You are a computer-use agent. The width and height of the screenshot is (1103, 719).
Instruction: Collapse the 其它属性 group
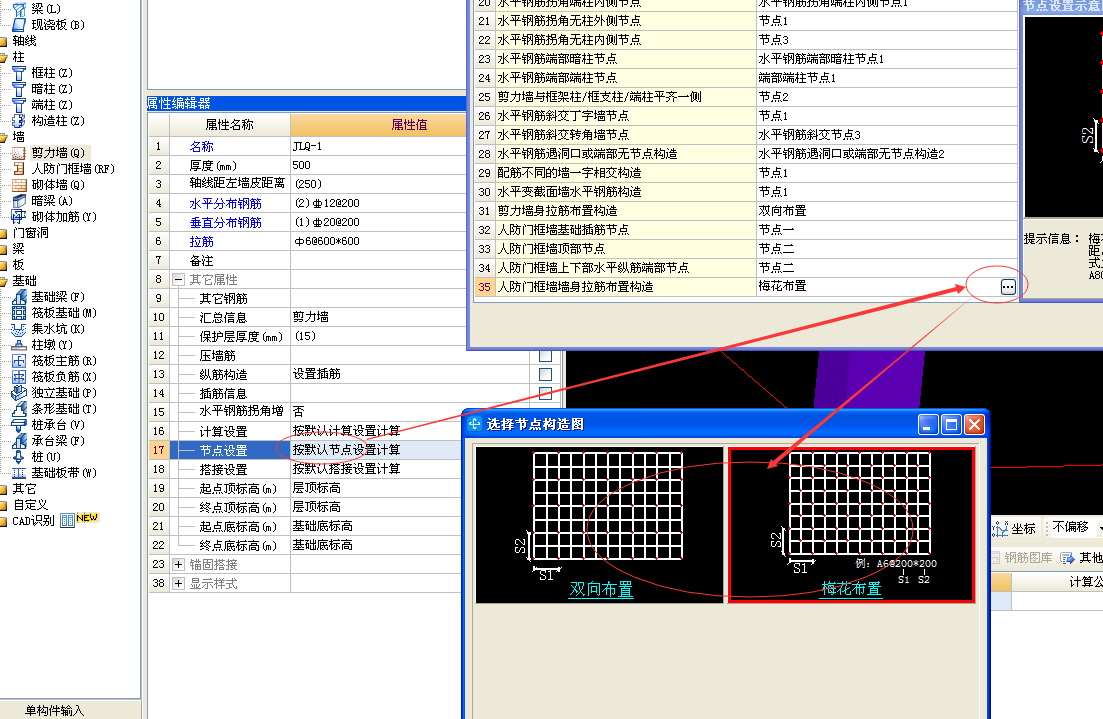179,280
